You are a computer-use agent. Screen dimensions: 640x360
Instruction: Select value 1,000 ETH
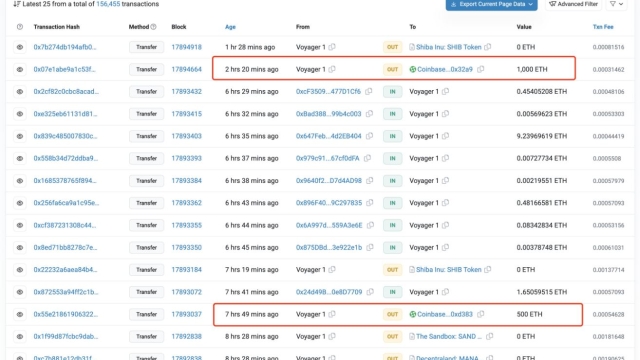[532, 69]
